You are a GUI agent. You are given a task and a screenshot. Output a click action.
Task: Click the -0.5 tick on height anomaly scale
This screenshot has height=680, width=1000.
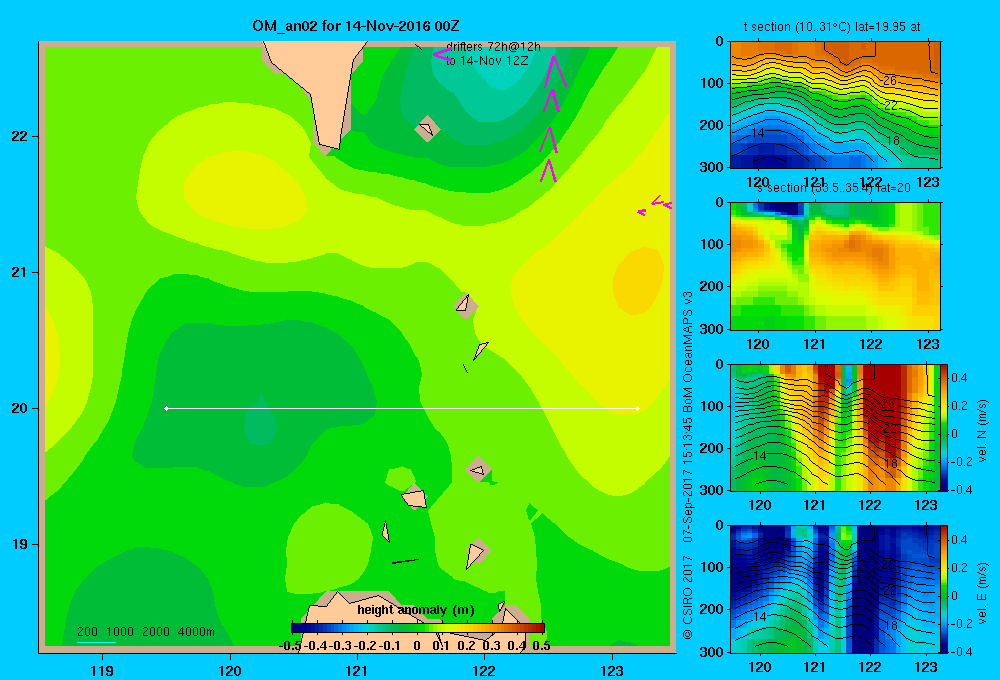tap(291, 646)
